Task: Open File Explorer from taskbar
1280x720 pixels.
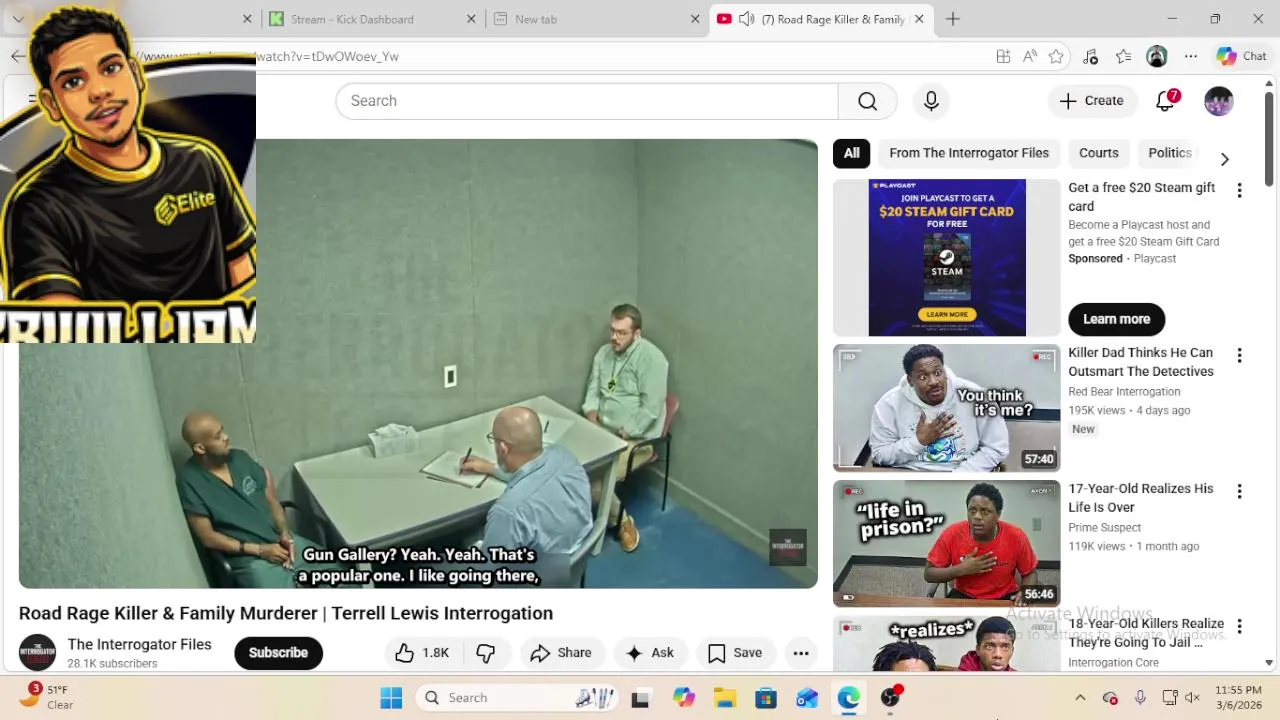Action: 725,698
